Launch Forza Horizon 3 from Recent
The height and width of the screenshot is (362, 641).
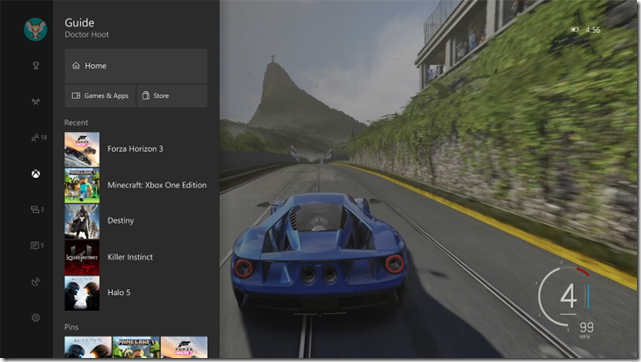[136, 149]
